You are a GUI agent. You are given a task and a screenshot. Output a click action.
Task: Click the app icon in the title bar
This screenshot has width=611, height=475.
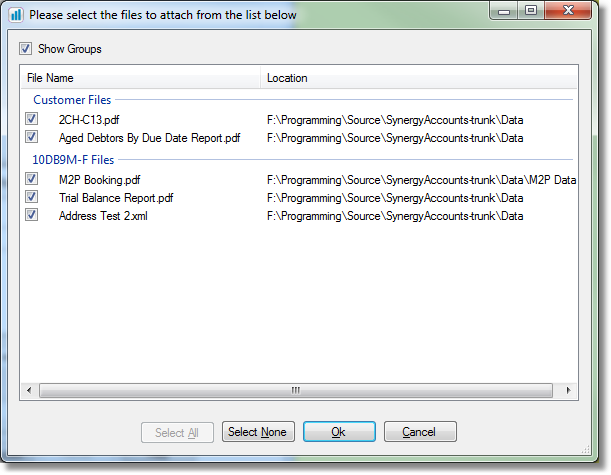pos(16,15)
